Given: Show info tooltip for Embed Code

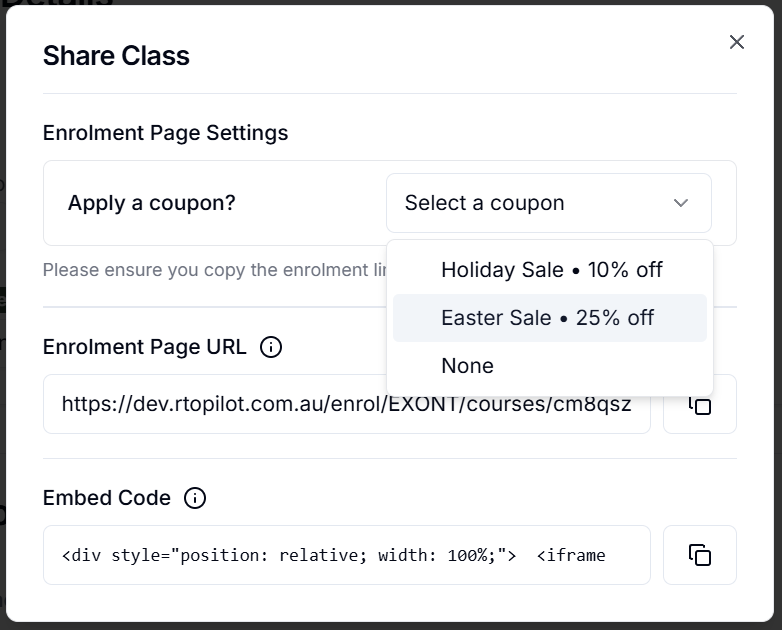Looking at the screenshot, I should (195, 498).
